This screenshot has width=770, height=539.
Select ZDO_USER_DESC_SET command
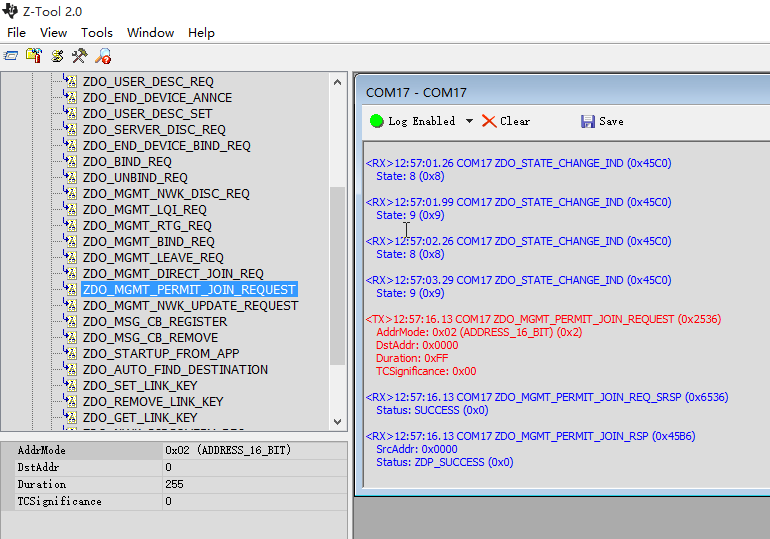point(147,113)
